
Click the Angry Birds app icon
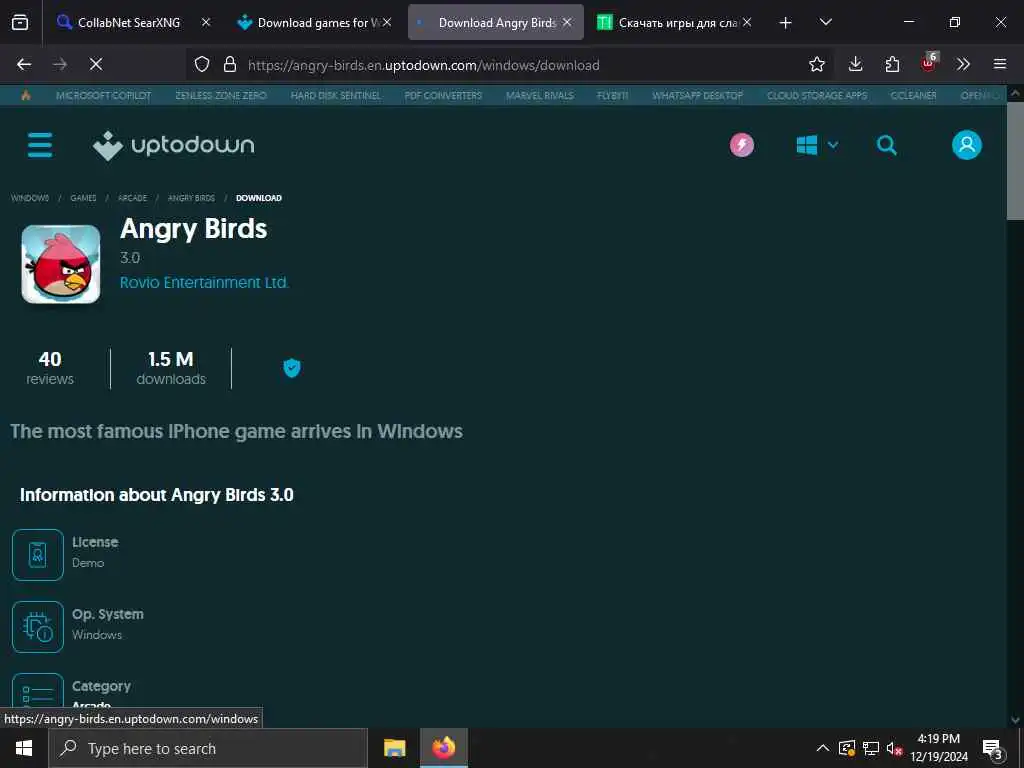click(61, 264)
